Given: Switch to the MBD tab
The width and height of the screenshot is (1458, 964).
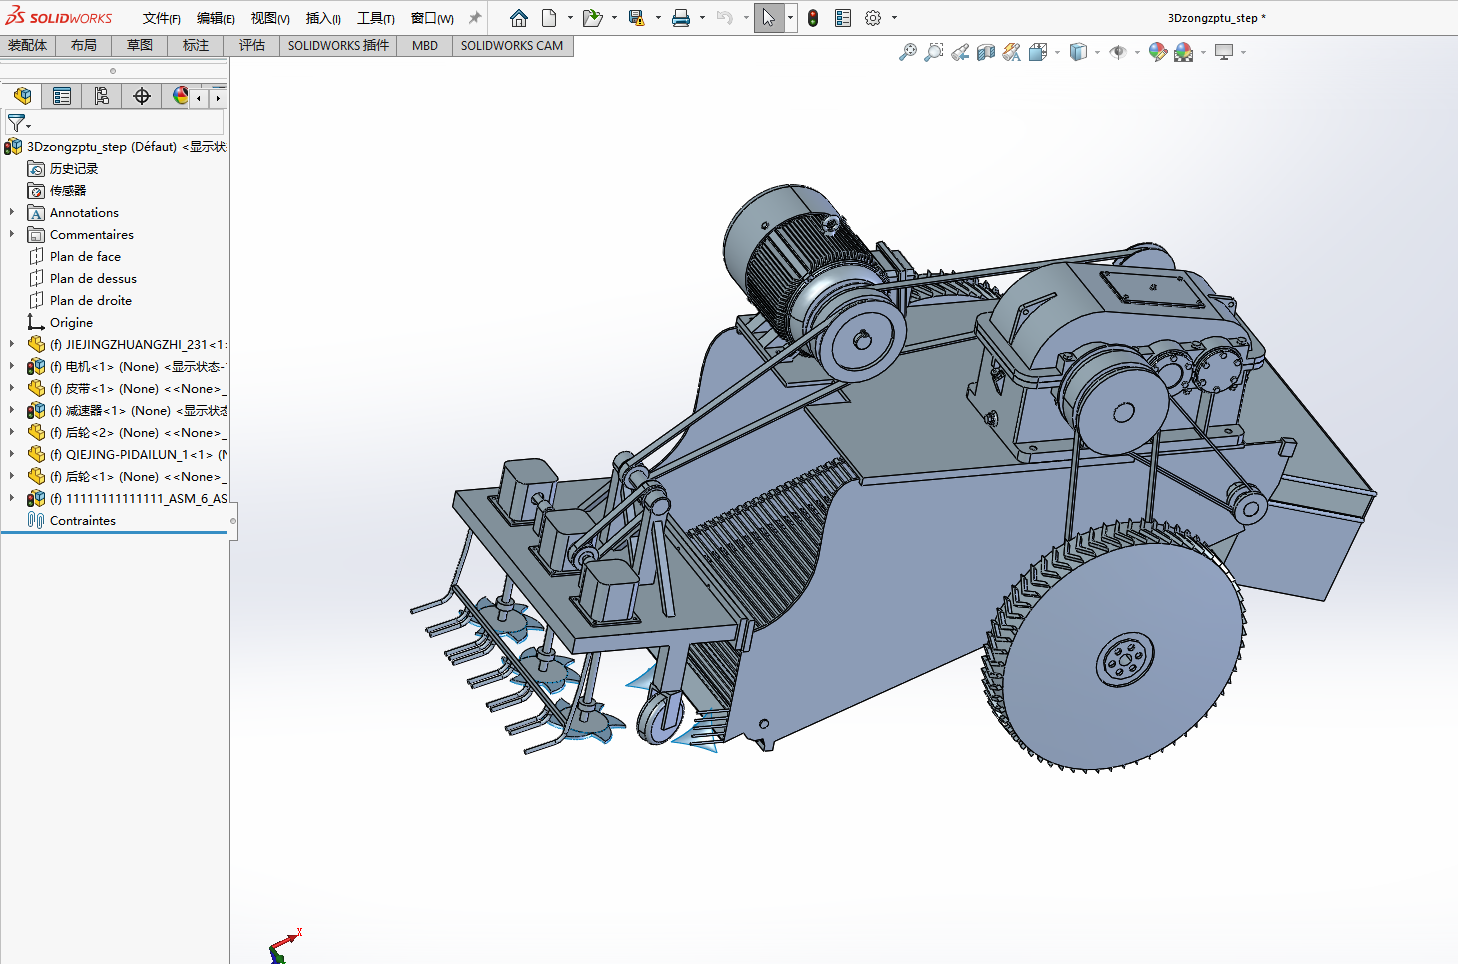Looking at the screenshot, I should (x=425, y=46).
